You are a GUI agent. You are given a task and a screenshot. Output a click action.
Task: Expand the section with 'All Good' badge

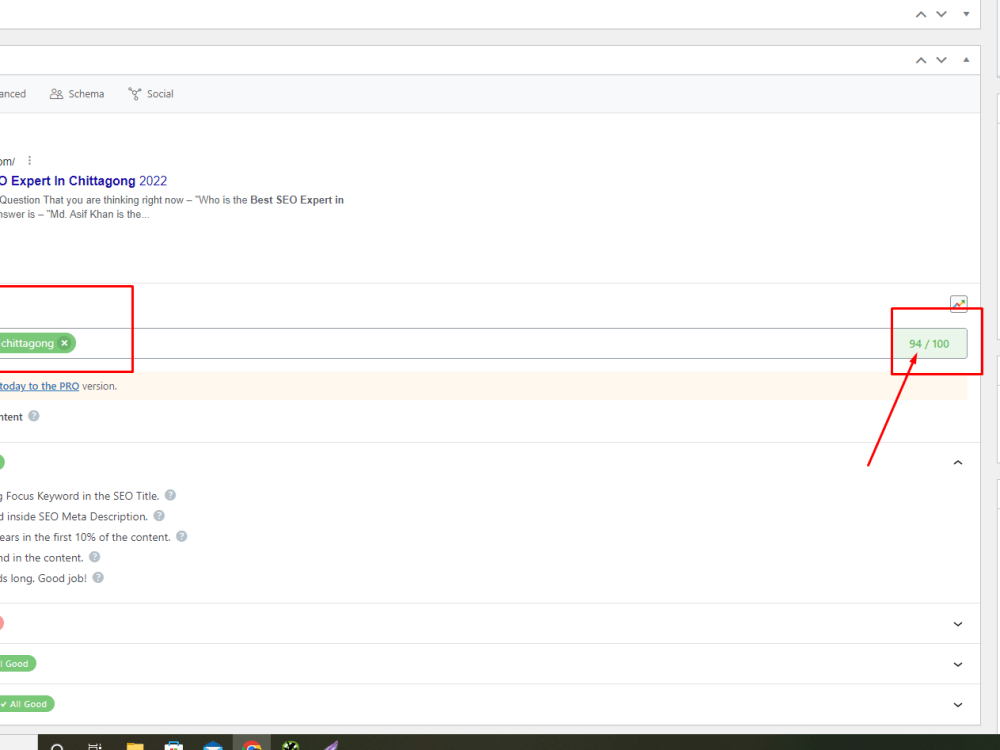coord(958,704)
